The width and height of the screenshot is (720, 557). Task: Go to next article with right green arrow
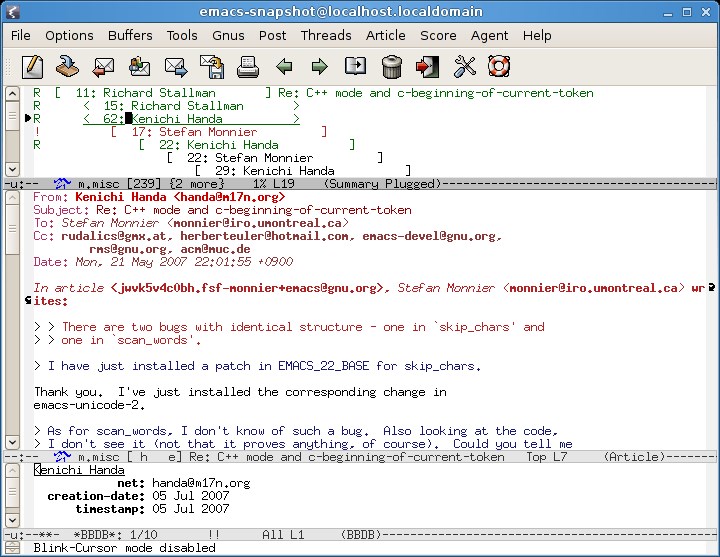(x=320, y=67)
